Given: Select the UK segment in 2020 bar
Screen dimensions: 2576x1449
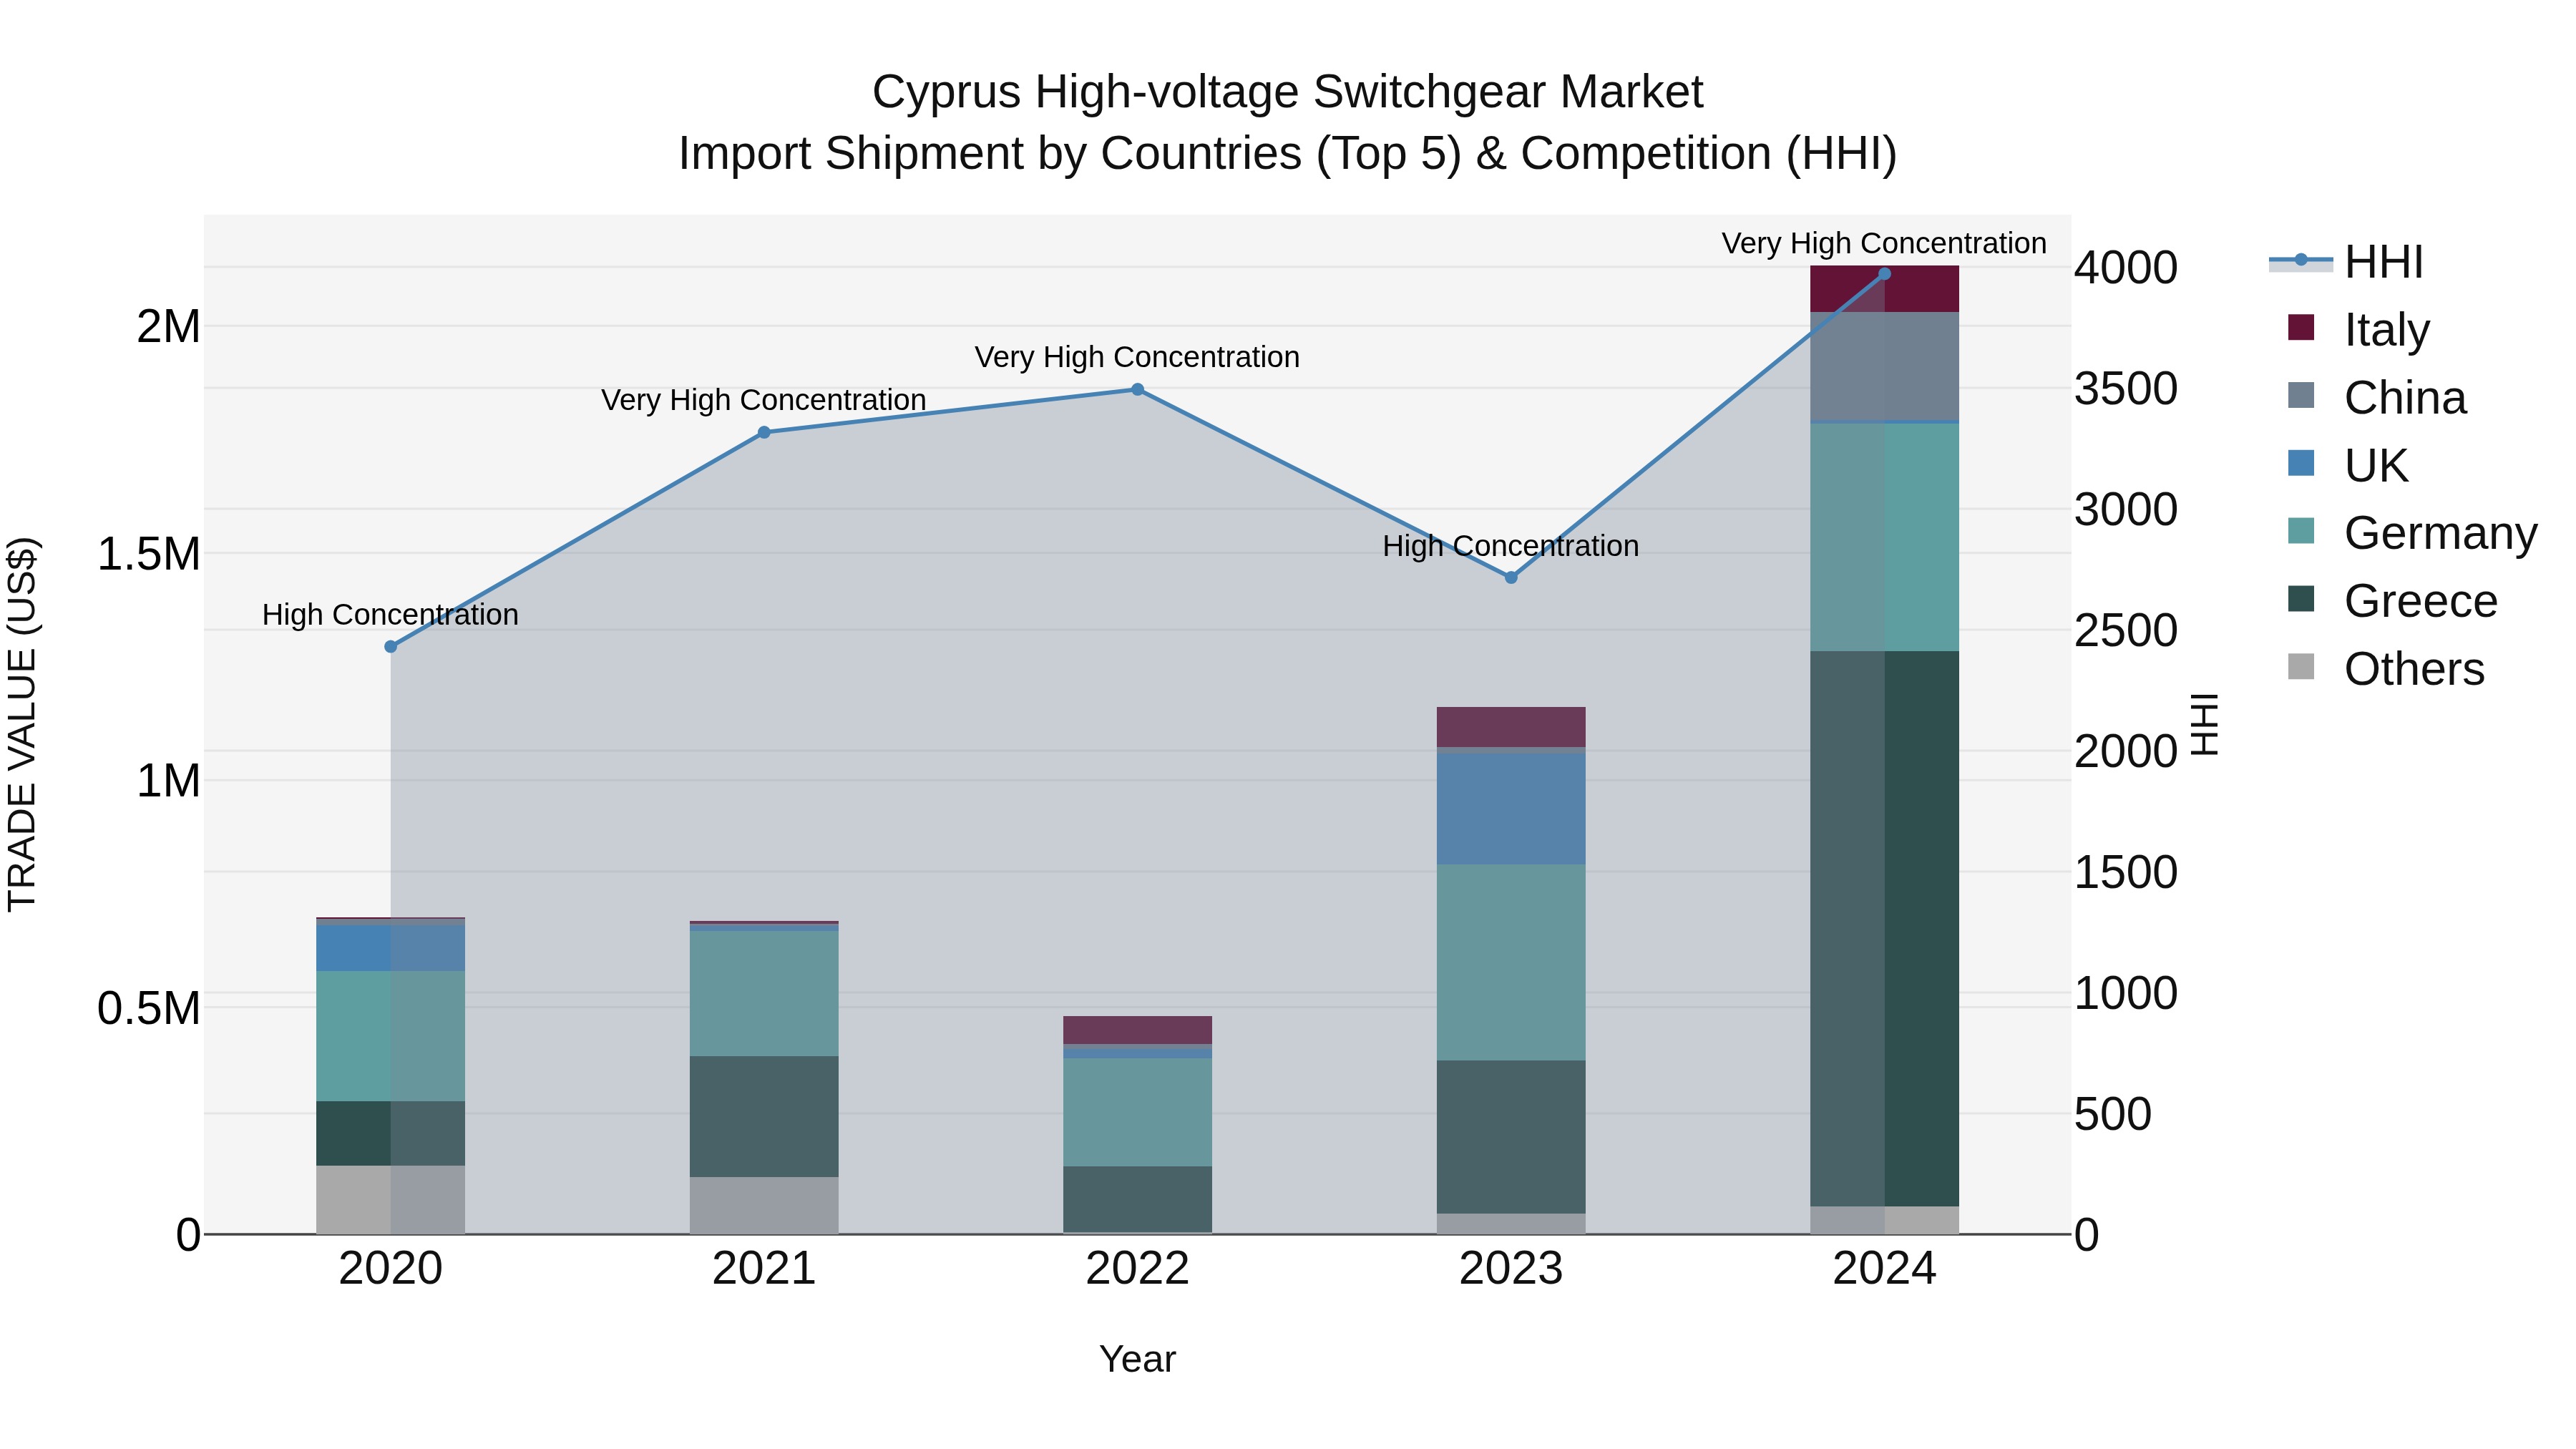Looking at the screenshot, I should [391, 948].
